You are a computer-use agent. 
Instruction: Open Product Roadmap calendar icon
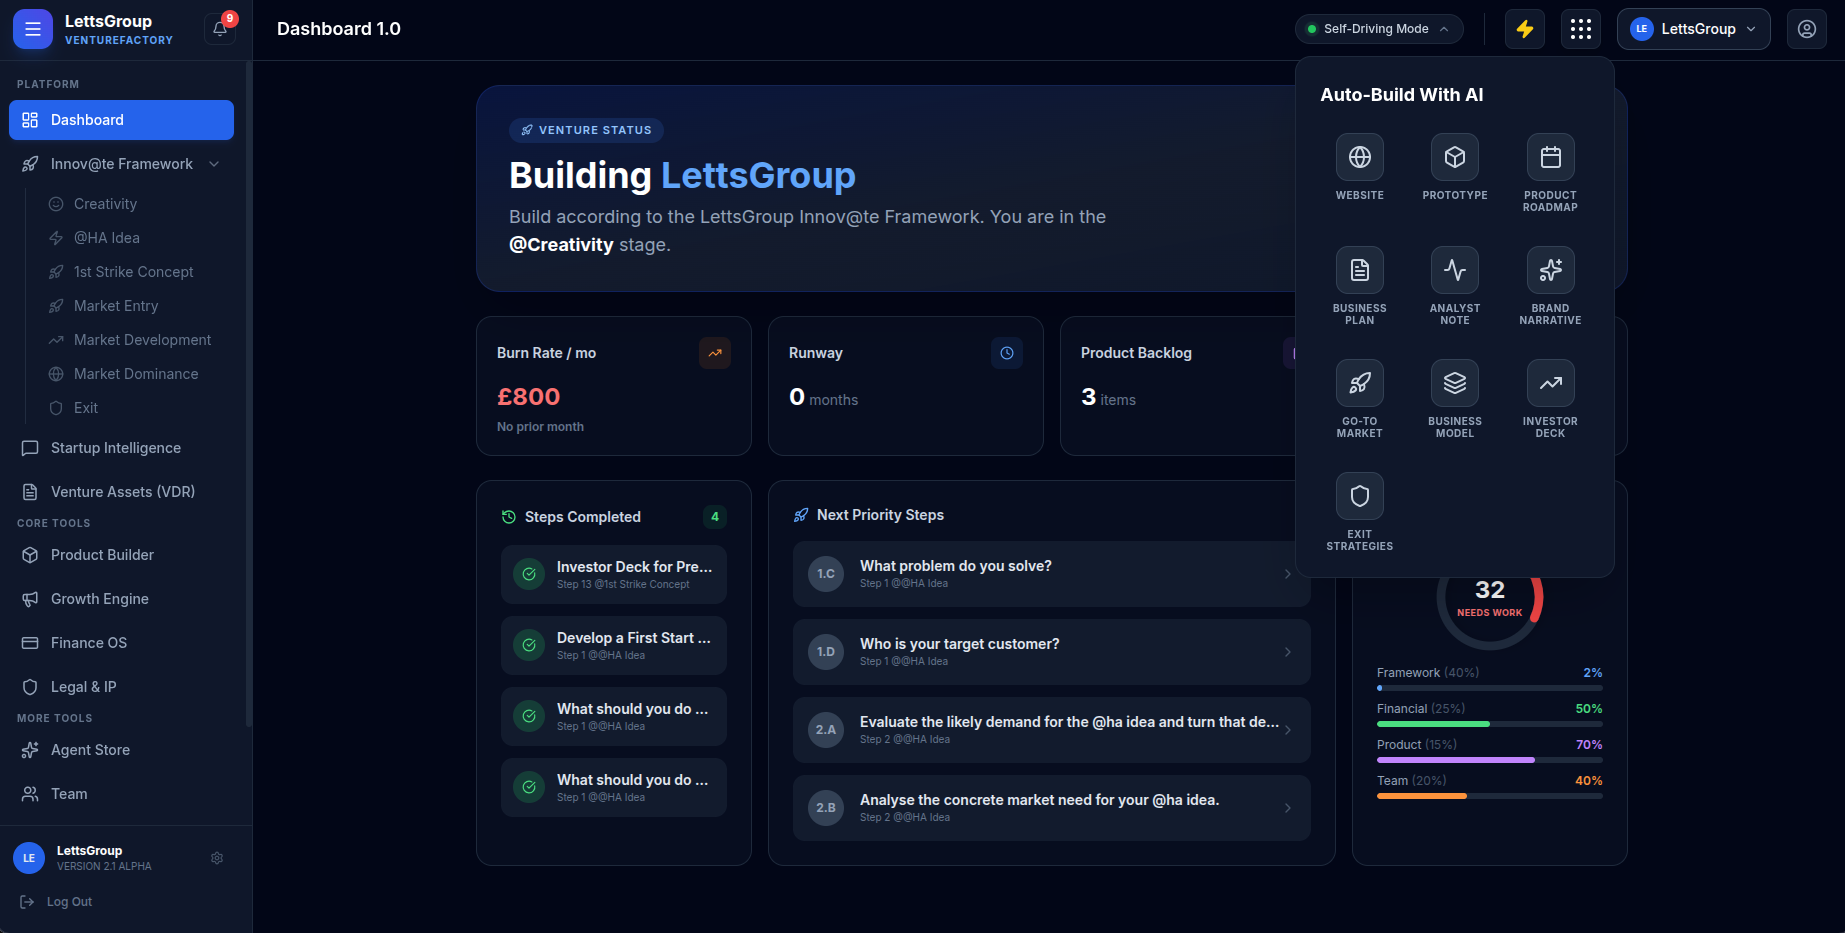[1549, 158]
